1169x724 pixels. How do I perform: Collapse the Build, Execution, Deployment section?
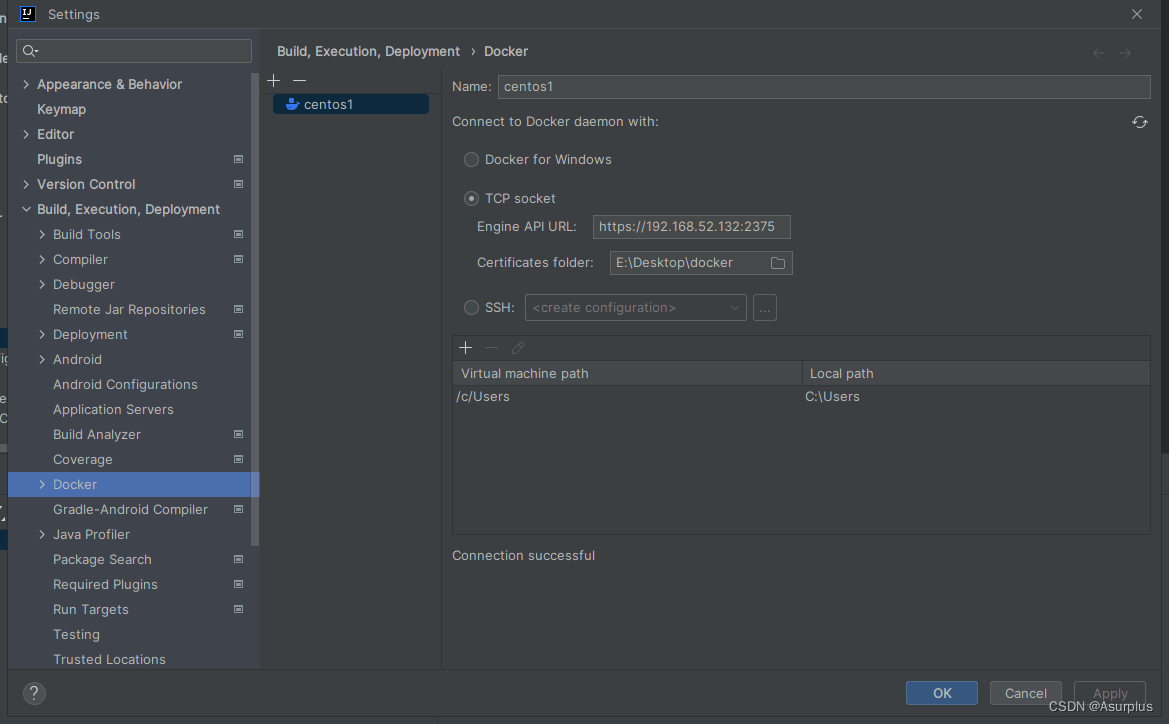click(26, 210)
